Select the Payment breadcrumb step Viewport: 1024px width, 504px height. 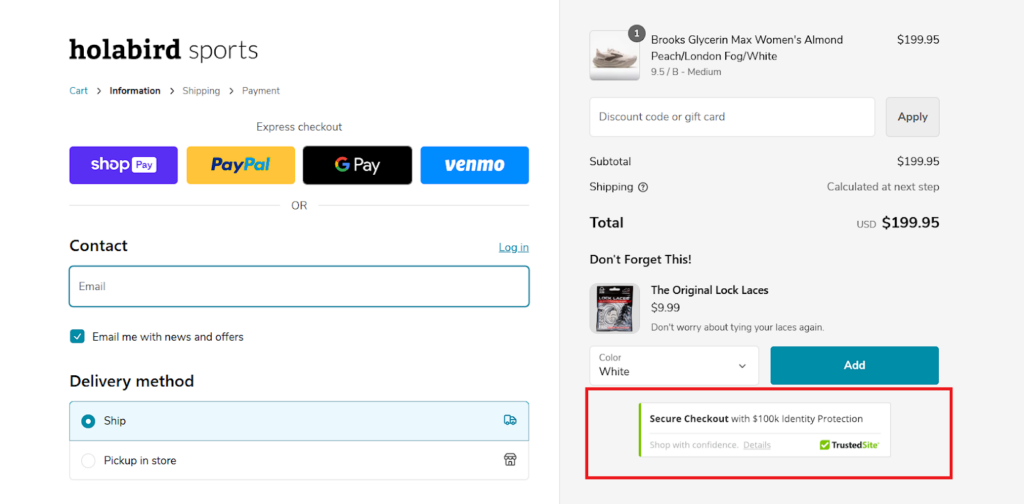pos(261,91)
